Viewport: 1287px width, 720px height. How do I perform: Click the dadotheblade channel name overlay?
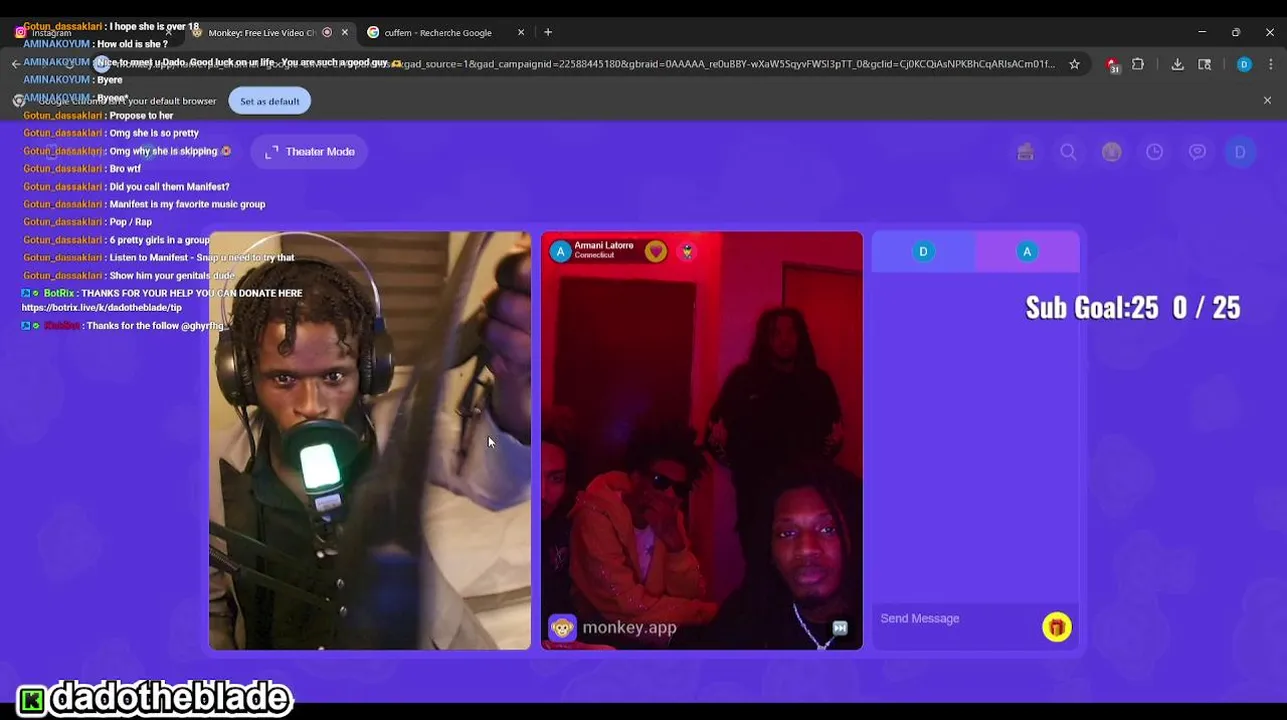tap(170, 698)
